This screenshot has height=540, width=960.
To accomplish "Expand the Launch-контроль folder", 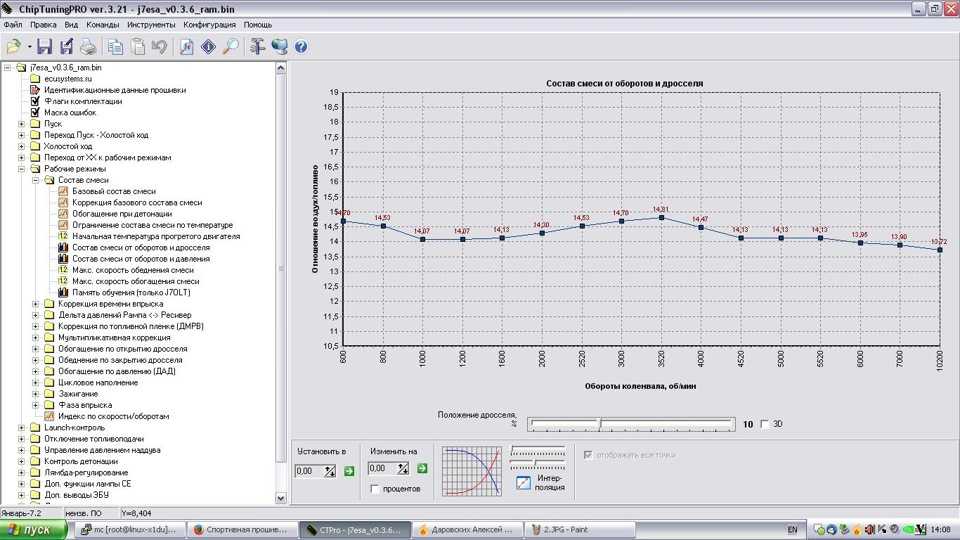I will pos(21,427).
